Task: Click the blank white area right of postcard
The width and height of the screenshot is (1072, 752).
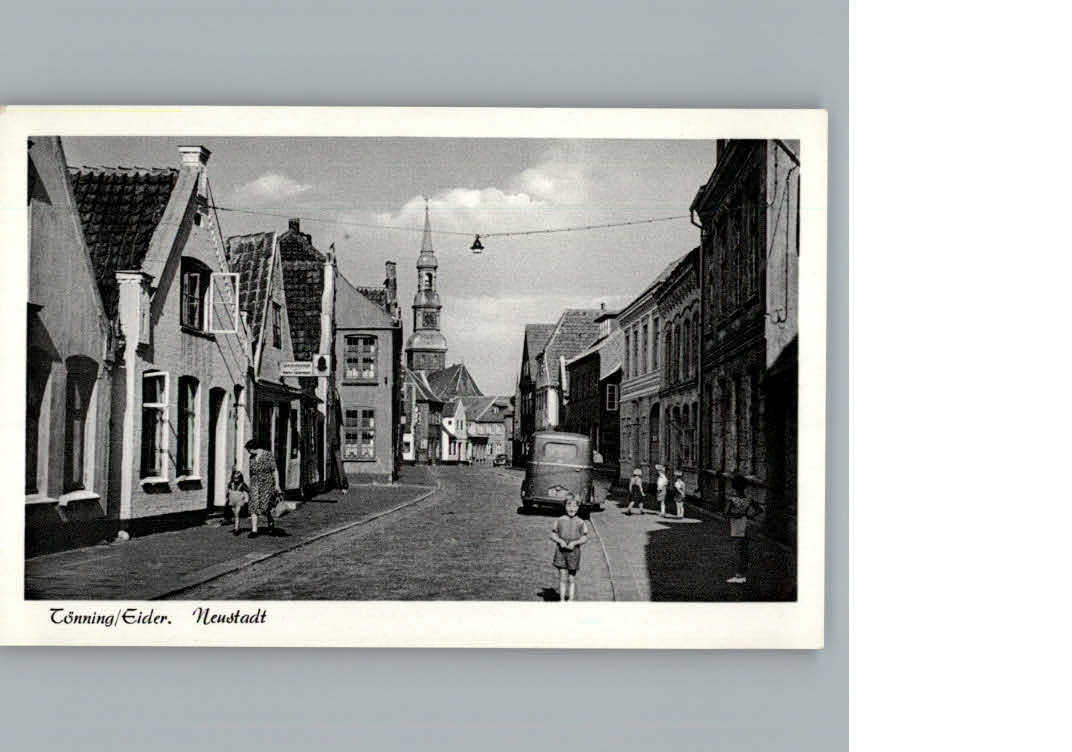Action: coord(950,380)
